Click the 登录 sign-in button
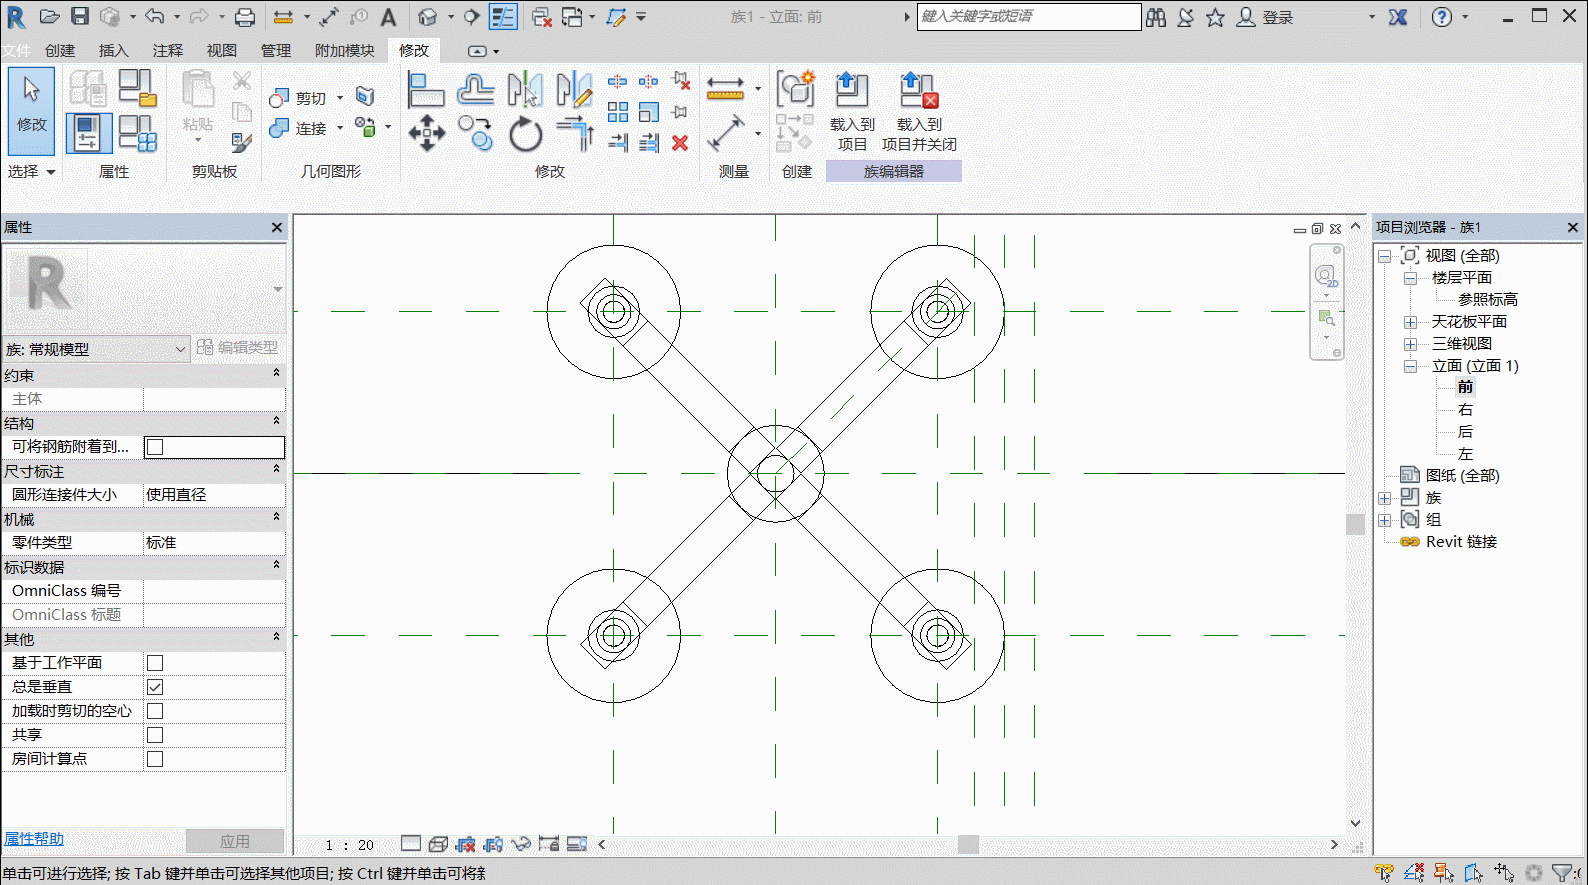This screenshot has height=885, width=1588. (1266, 17)
